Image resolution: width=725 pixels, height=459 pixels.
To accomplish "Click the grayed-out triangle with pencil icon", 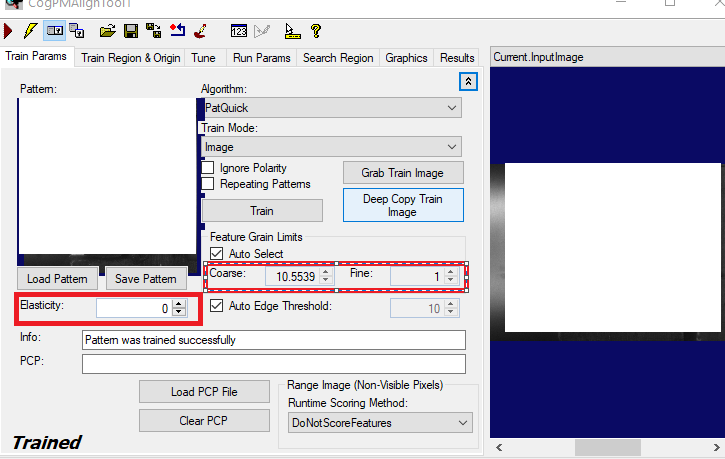I will click(262, 31).
